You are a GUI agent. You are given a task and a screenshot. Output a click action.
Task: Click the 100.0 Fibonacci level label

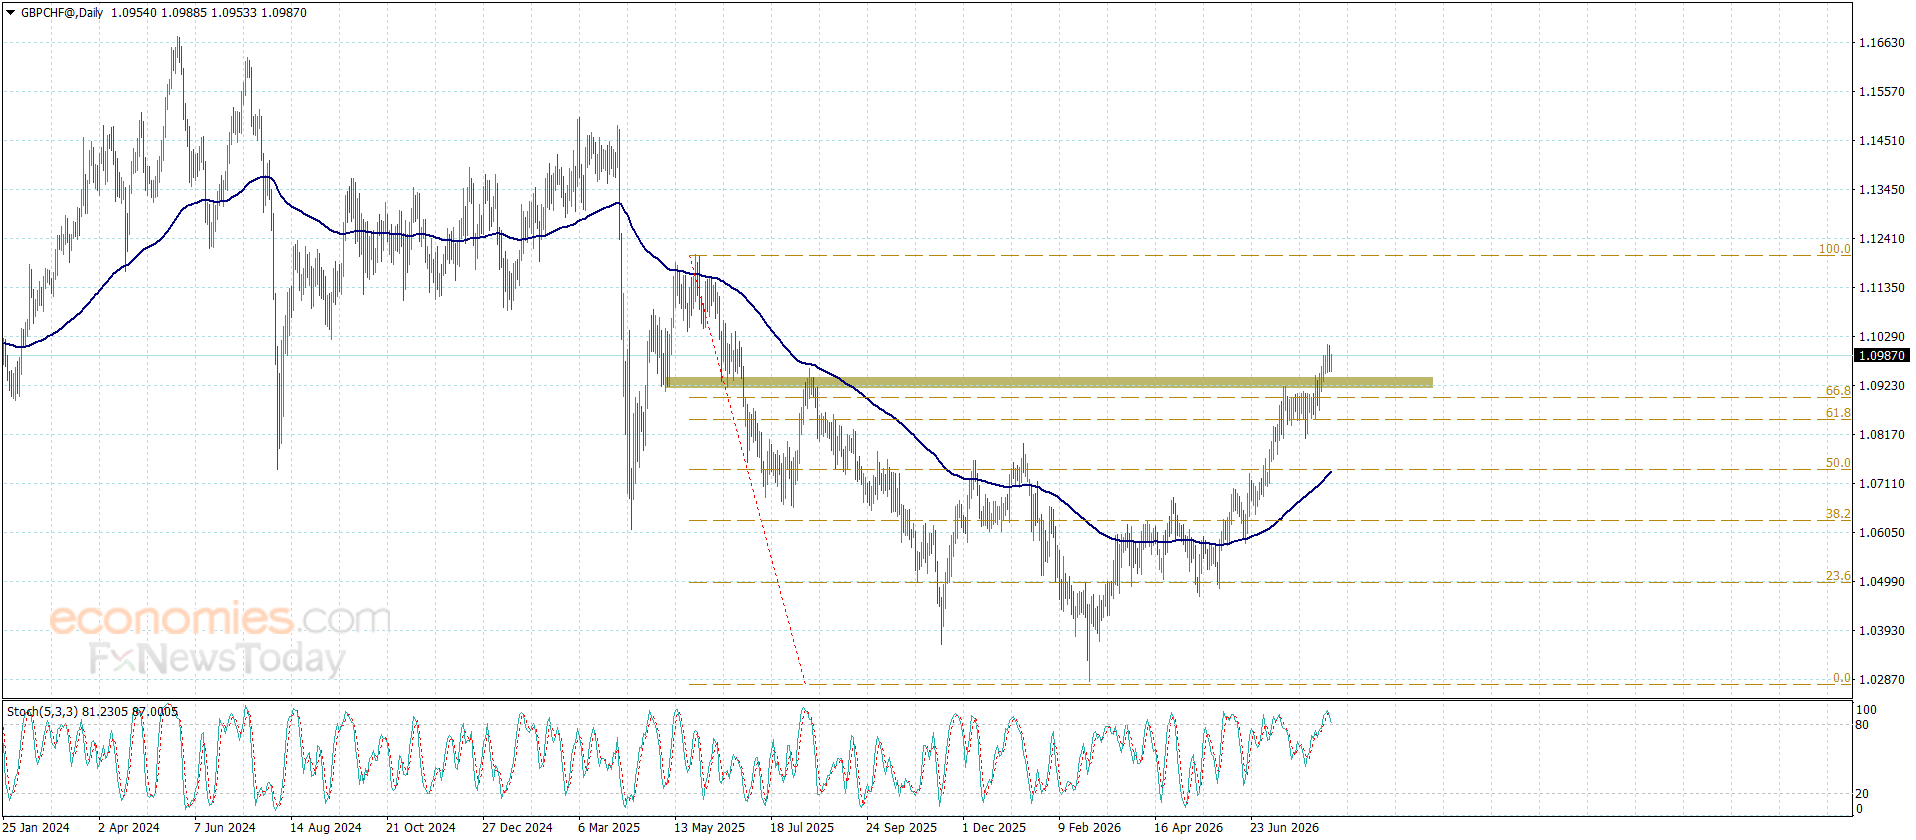(1834, 249)
